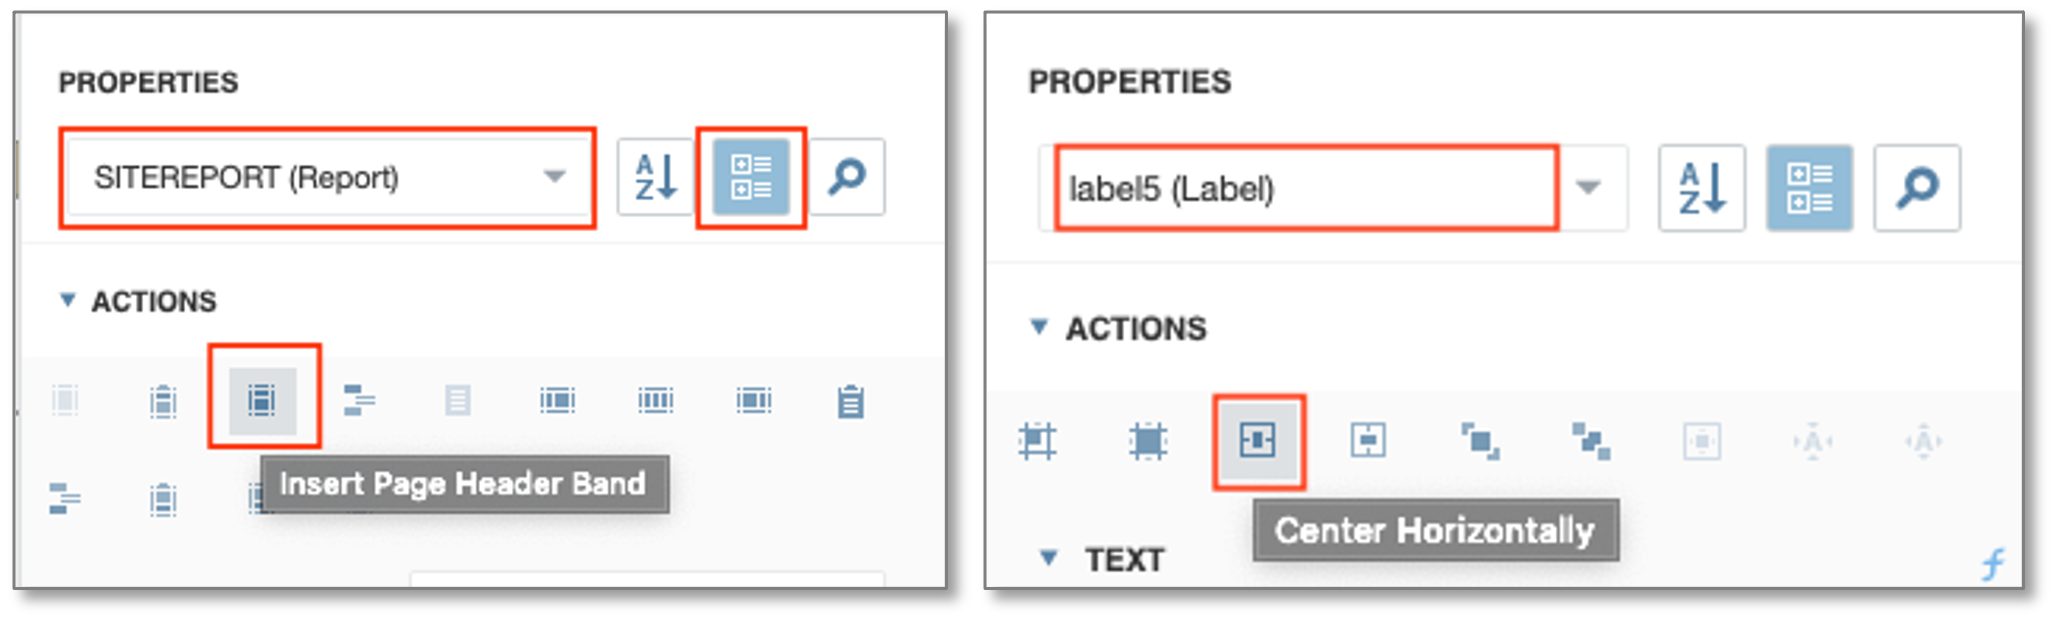Click the solid clipboard icon ending the first actions row
This screenshot has width=2057, height=618.
point(851,401)
